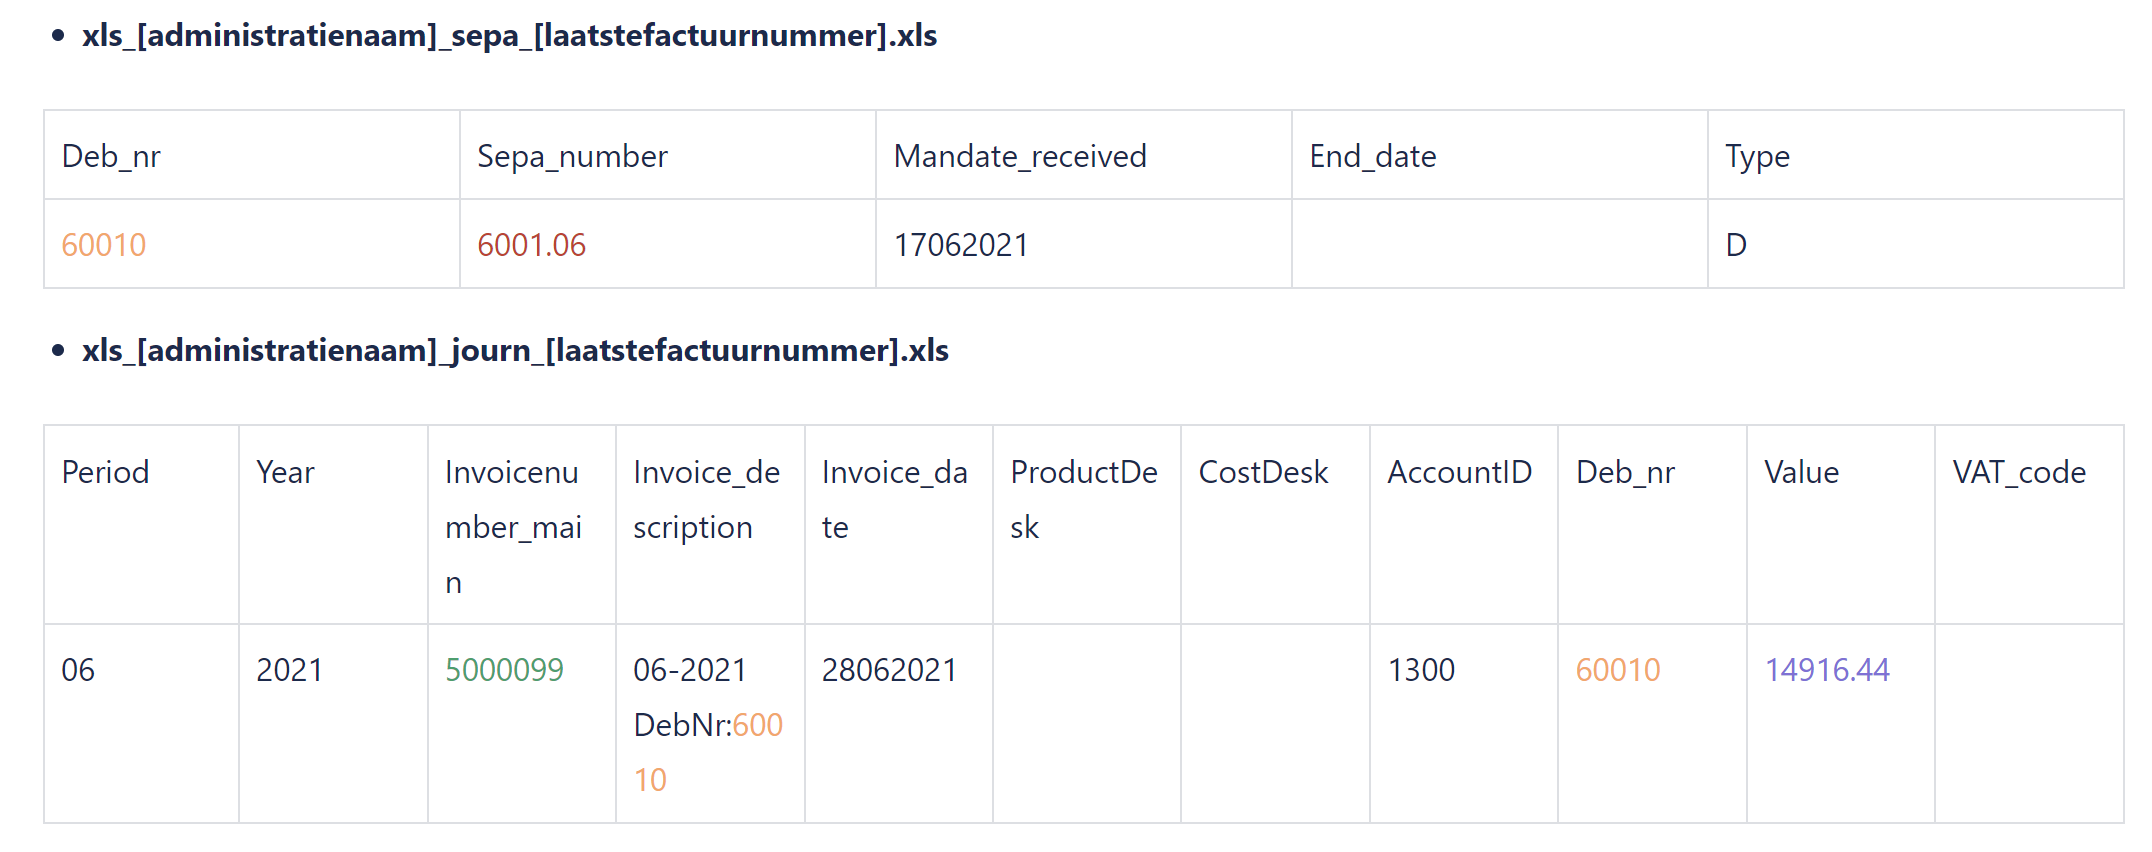Click the AccountID value 1300
Image resolution: width=2152 pixels, height=852 pixels.
click(1421, 670)
